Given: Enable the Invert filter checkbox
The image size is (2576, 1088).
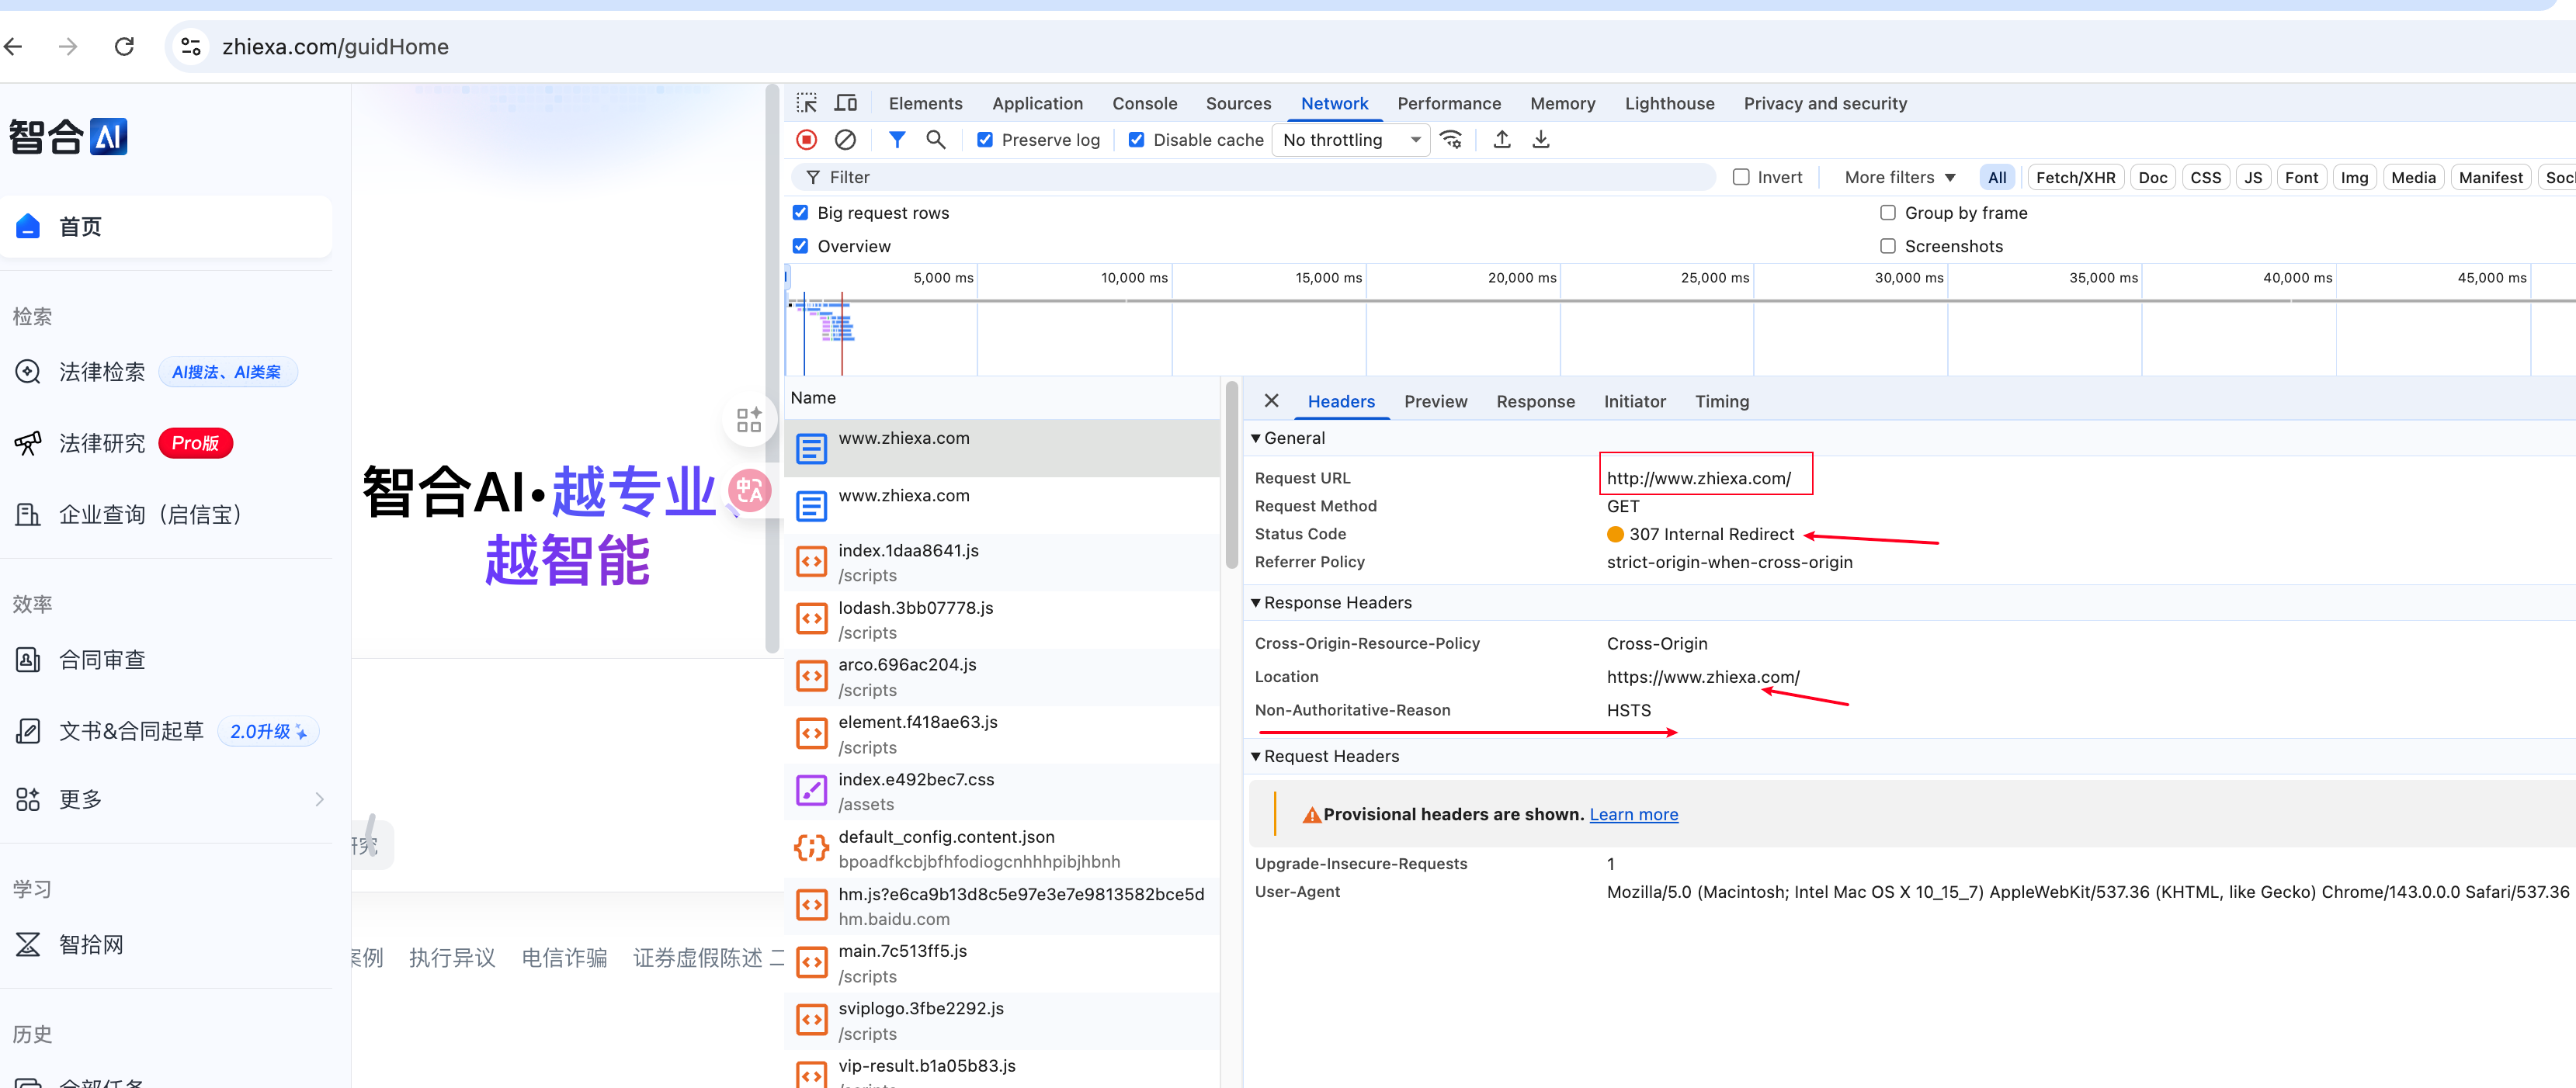Looking at the screenshot, I should coord(1741,177).
